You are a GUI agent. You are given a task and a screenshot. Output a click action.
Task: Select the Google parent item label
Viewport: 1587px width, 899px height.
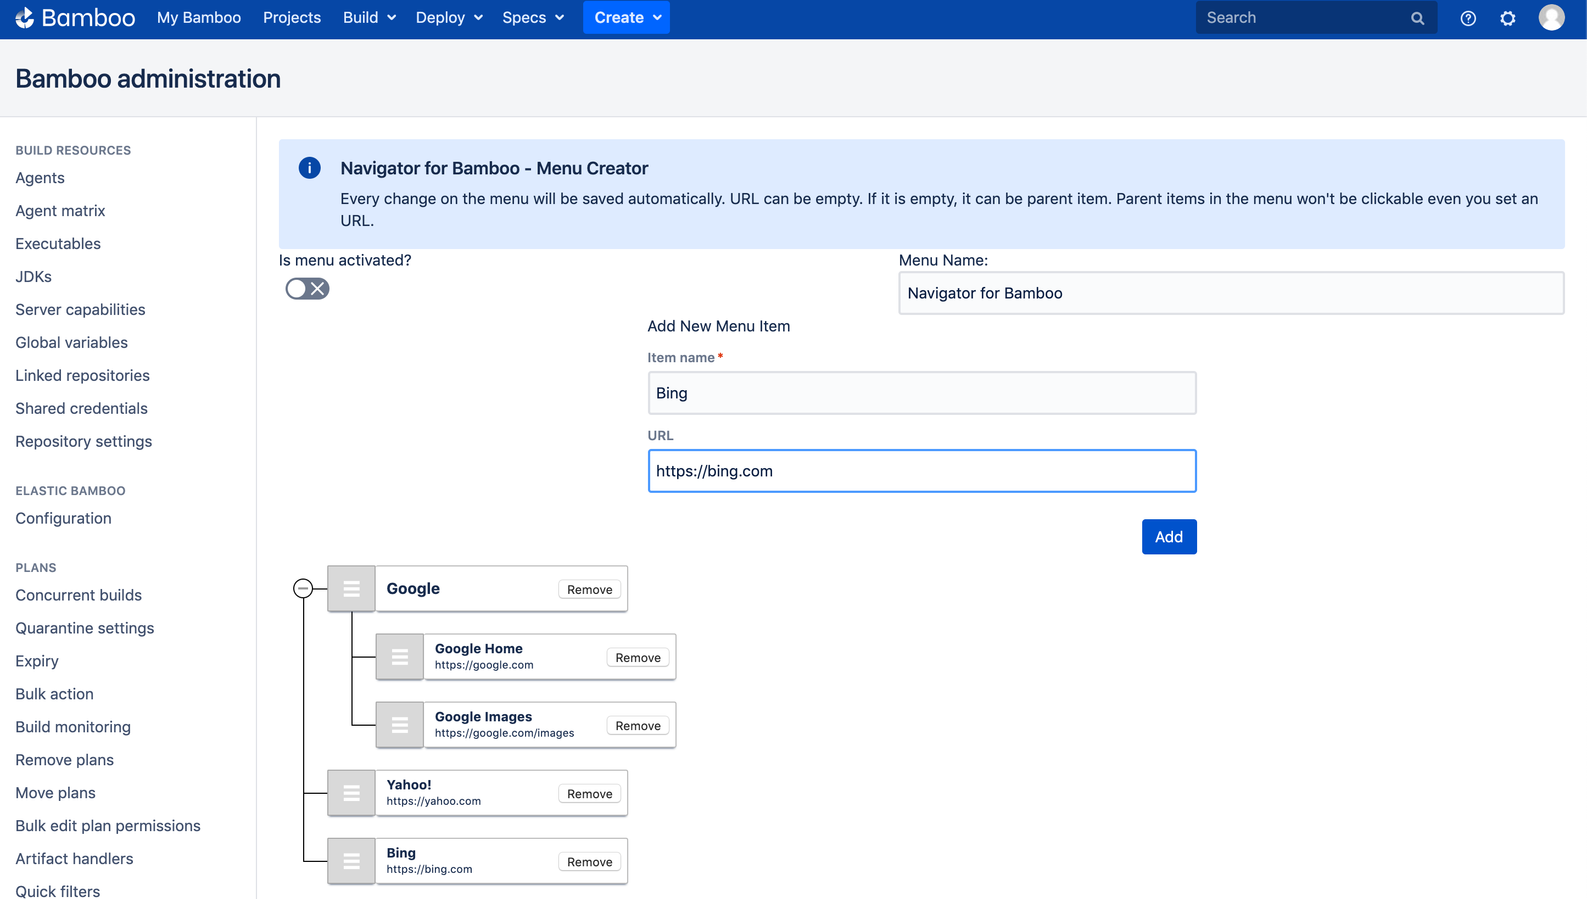tap(413, 589)
